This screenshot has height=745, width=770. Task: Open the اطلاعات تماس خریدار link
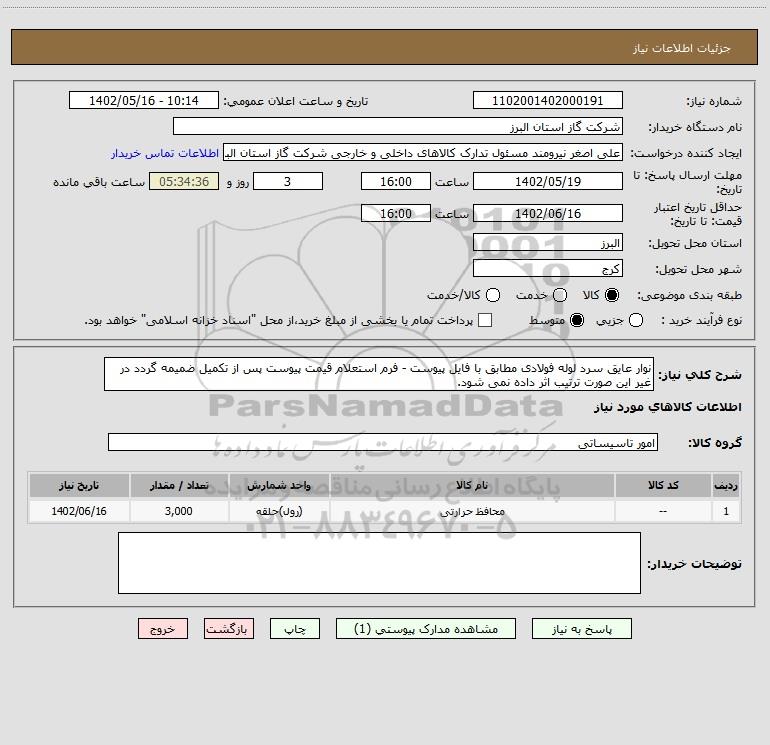(x=165, y=153)
